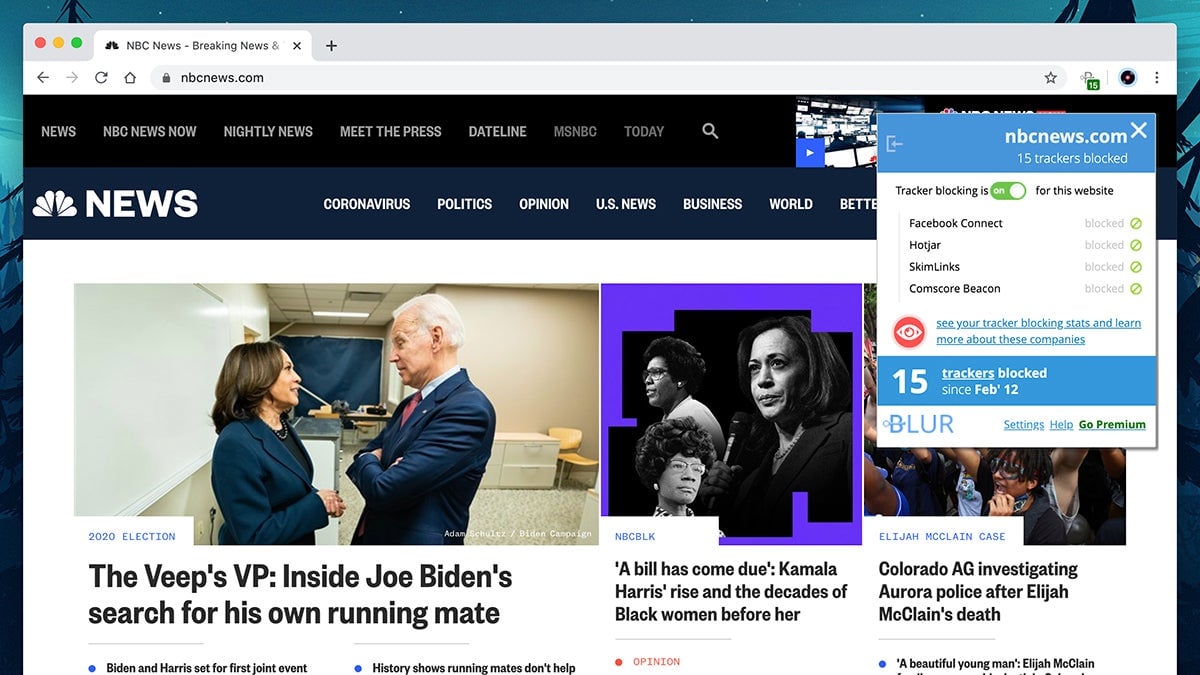The width and height of the screenshot is (1200, 675).
Task: Click the browser reload icon
Action: (101, 78)
